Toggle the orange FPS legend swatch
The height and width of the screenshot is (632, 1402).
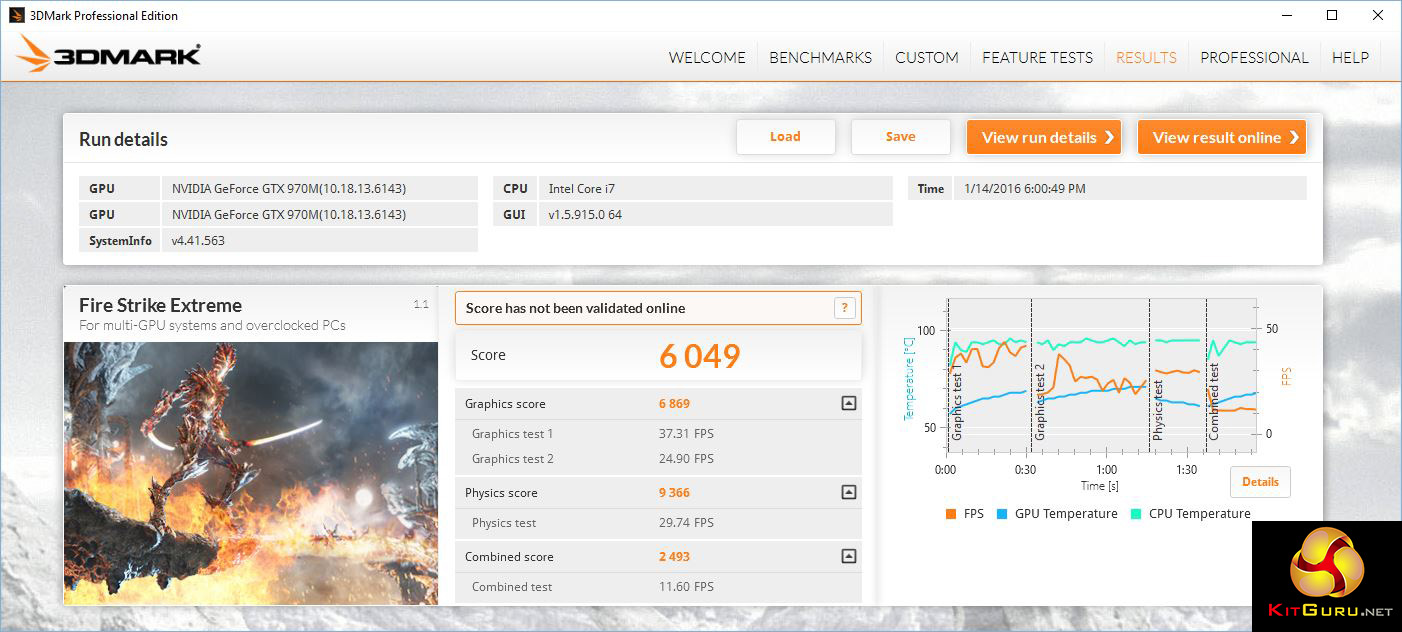[x=950, y=514]
